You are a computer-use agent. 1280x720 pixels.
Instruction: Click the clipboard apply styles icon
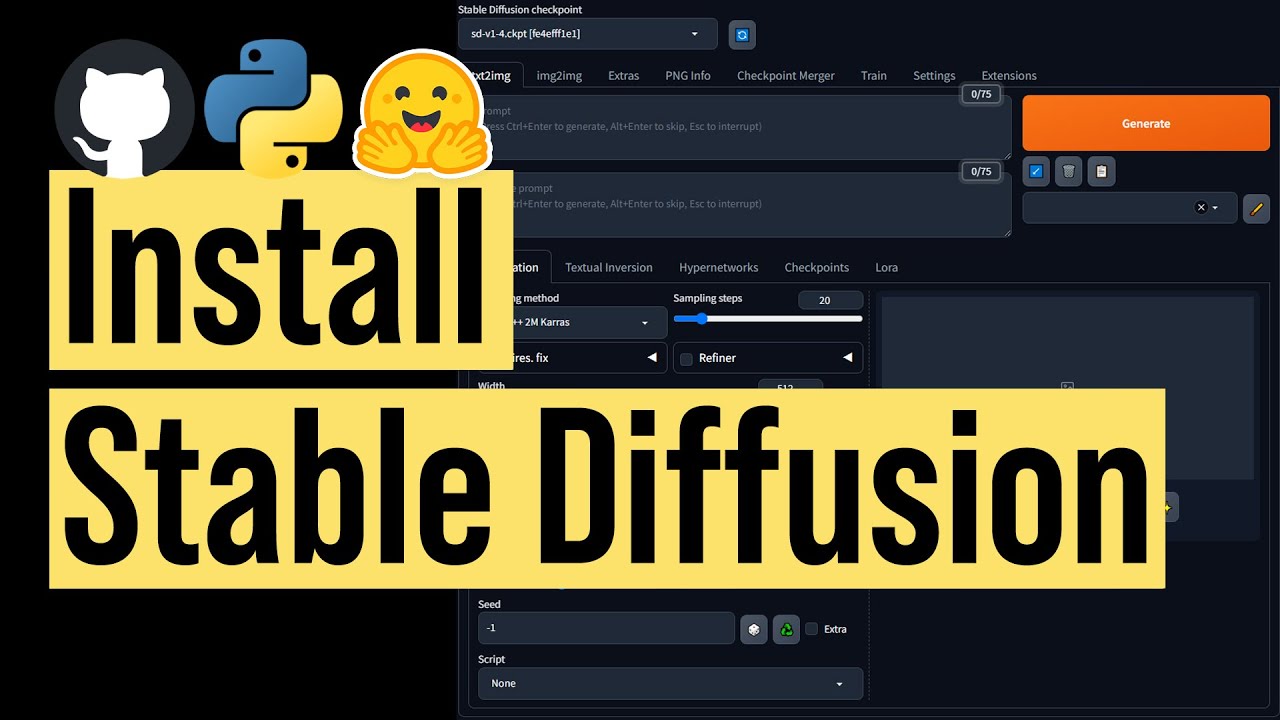1101,171
